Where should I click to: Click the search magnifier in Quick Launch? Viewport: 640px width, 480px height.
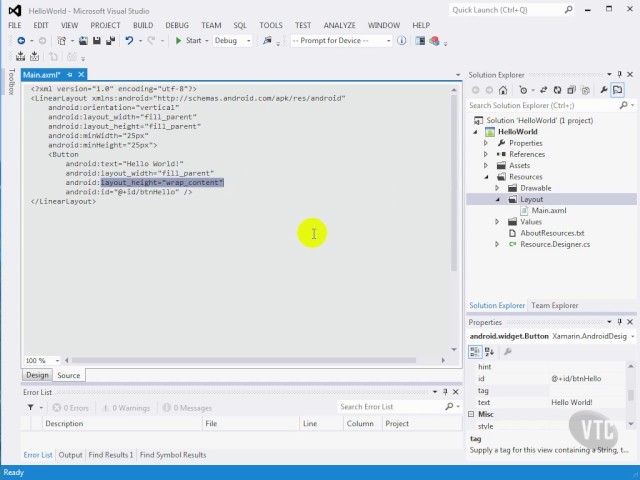coord(569,10)
